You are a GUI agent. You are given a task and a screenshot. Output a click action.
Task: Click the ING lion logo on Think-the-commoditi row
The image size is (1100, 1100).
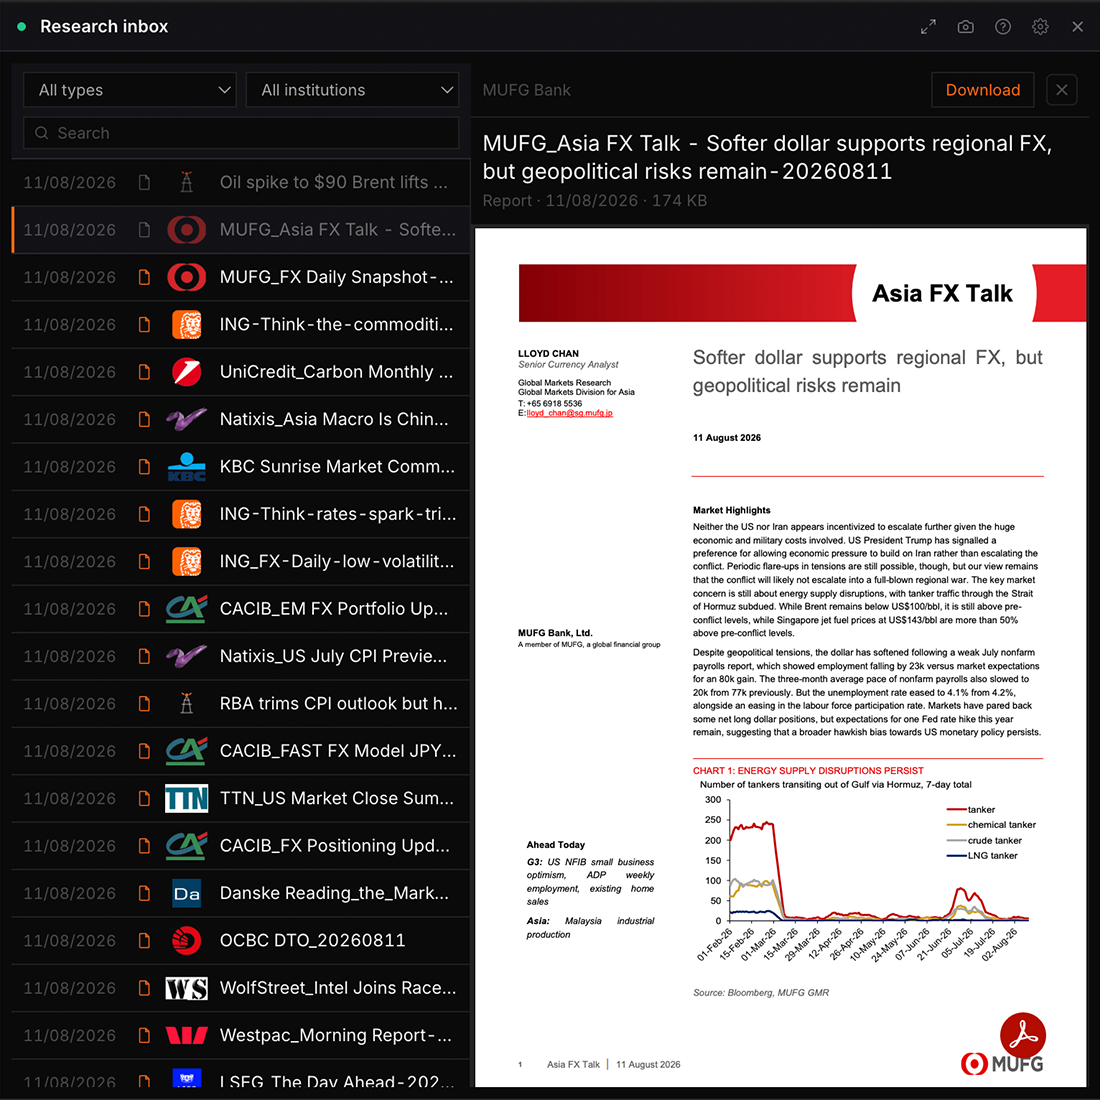pyautogui.click(x=187, y=325)
